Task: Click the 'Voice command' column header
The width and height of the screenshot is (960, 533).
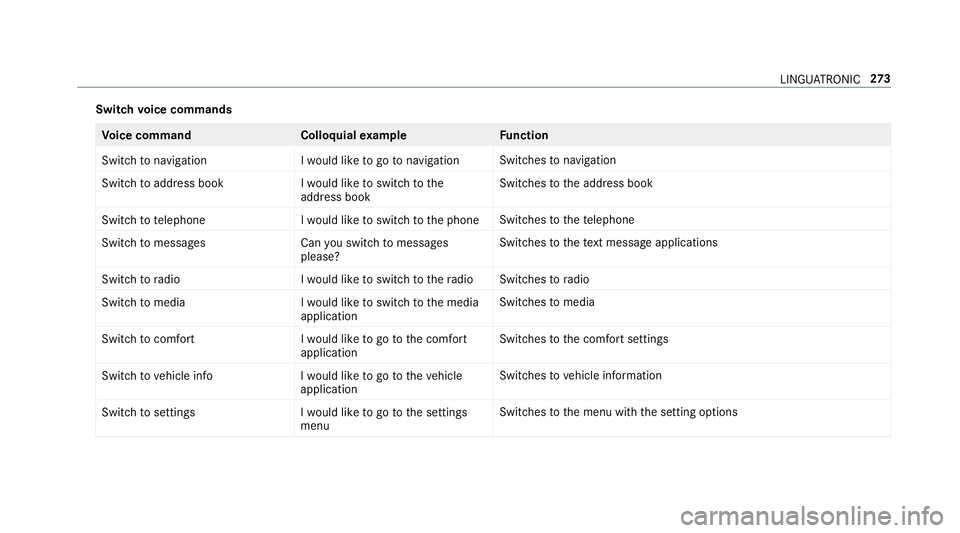Action: pyautogui.click(x=146, y=135)
